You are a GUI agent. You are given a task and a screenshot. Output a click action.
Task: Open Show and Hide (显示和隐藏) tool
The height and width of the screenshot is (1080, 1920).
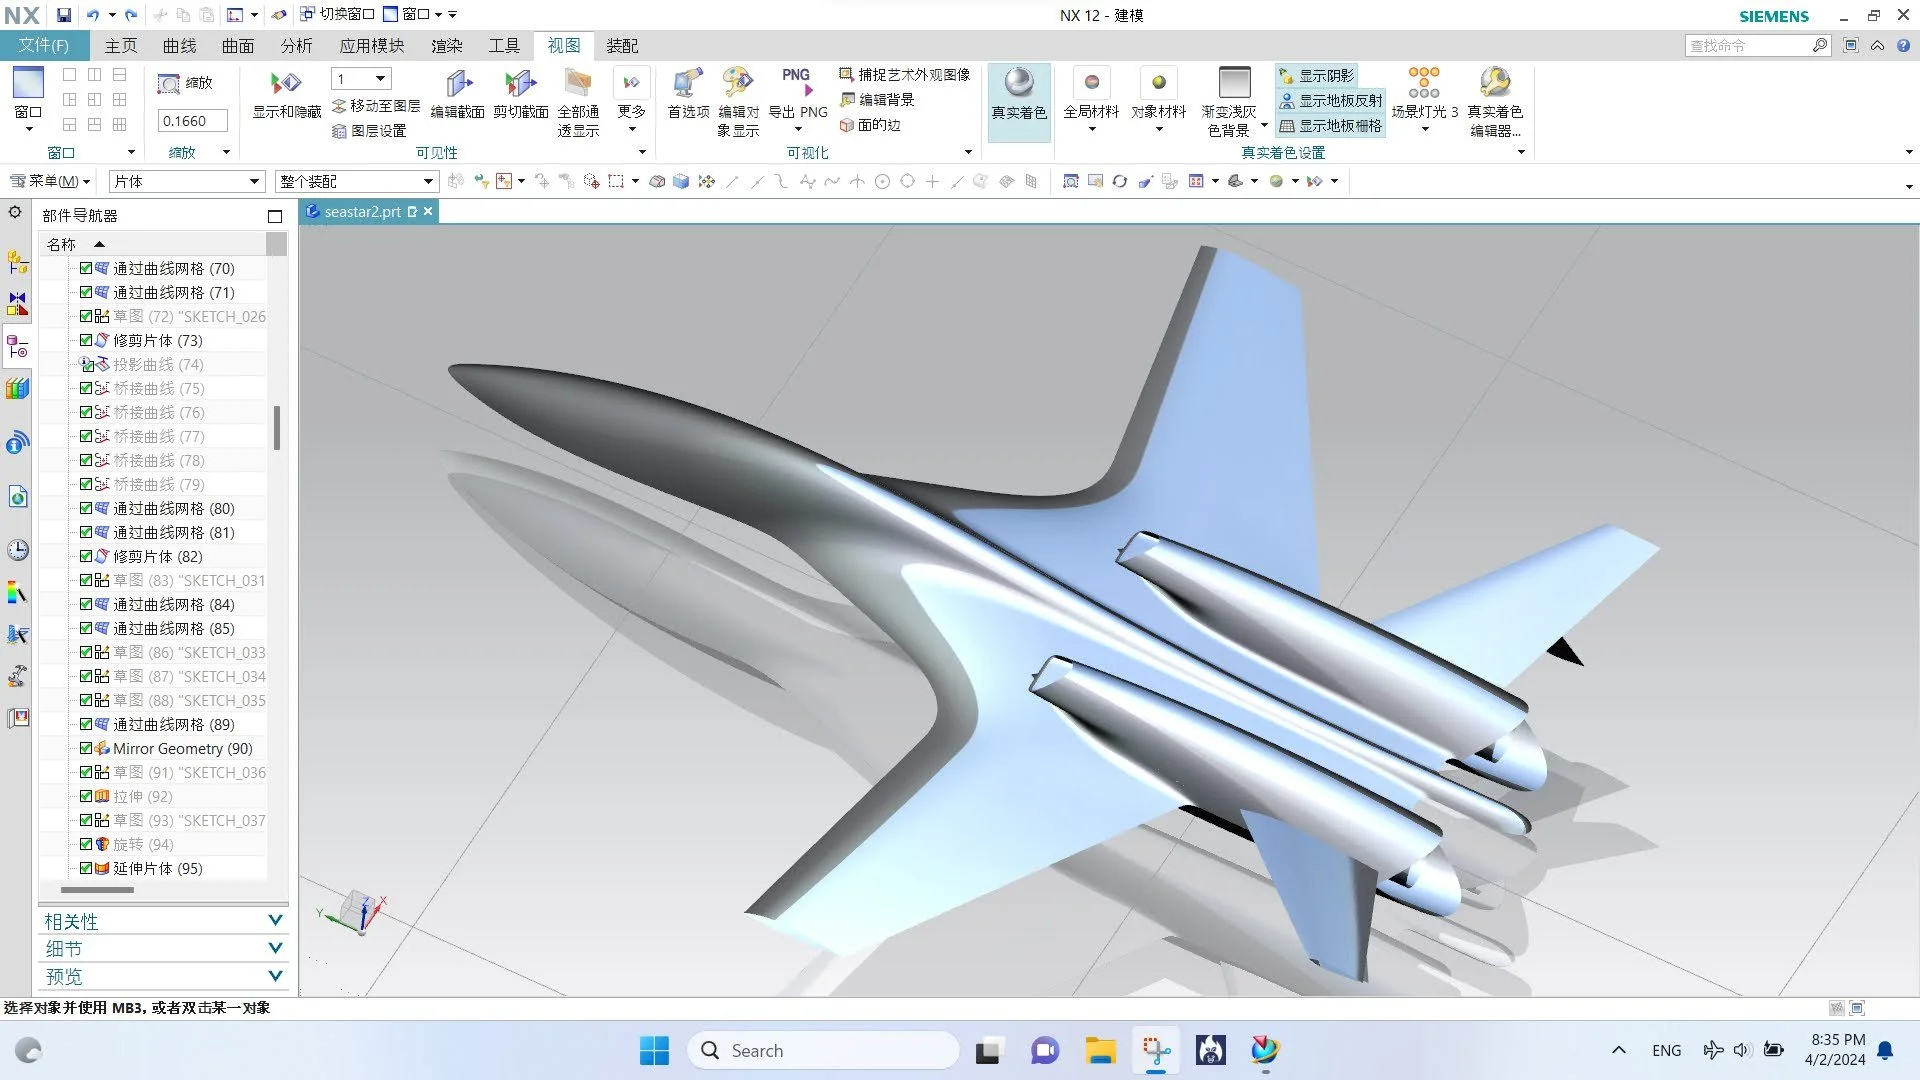click(x=286, y=84)
